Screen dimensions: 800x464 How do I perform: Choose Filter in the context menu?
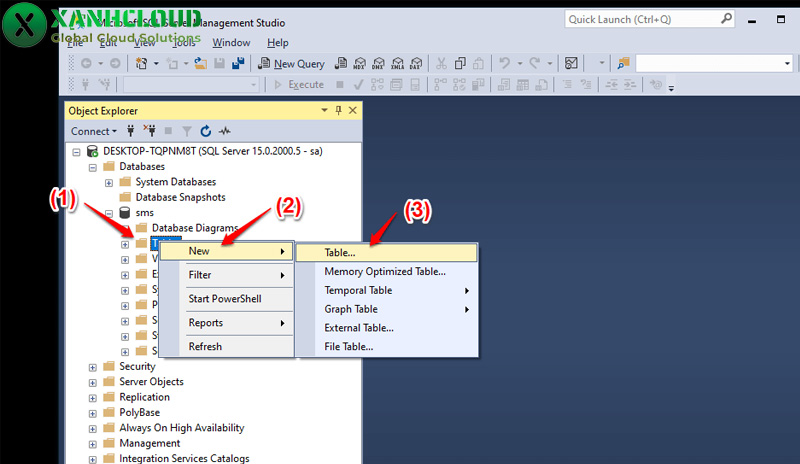tap(227, 275)
